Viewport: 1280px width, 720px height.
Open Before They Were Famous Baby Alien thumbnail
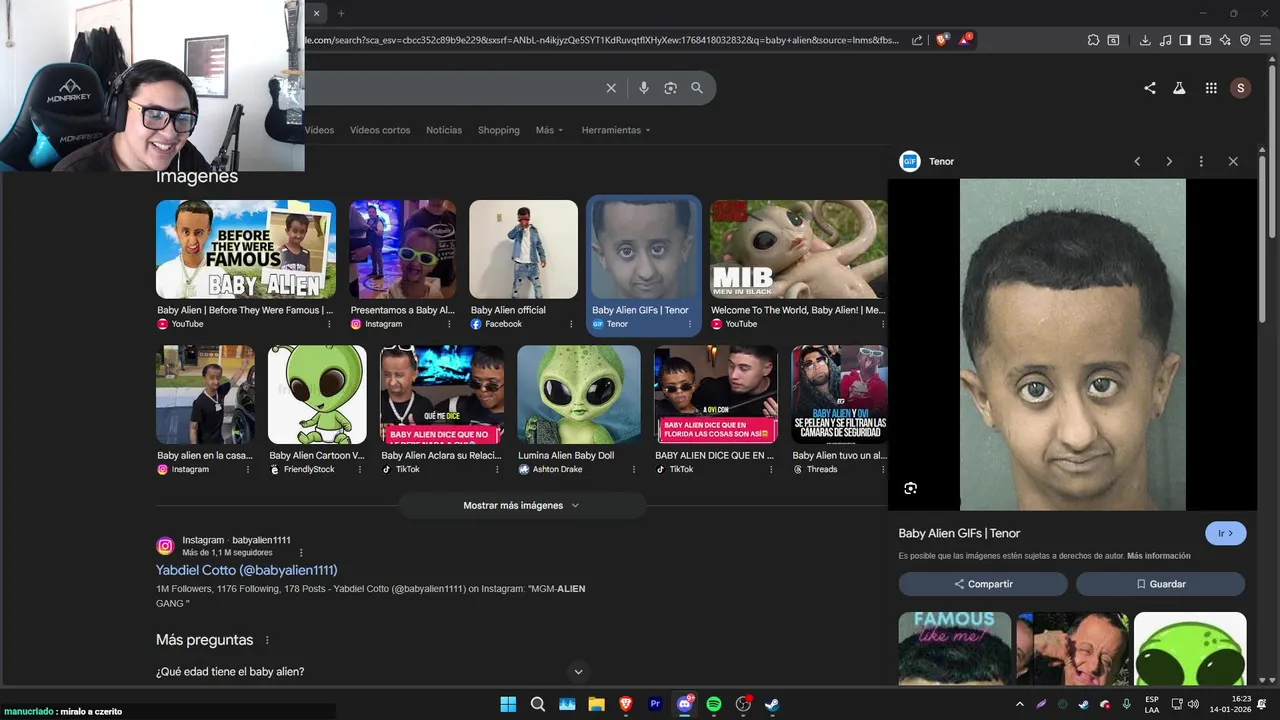pos(246,249)
